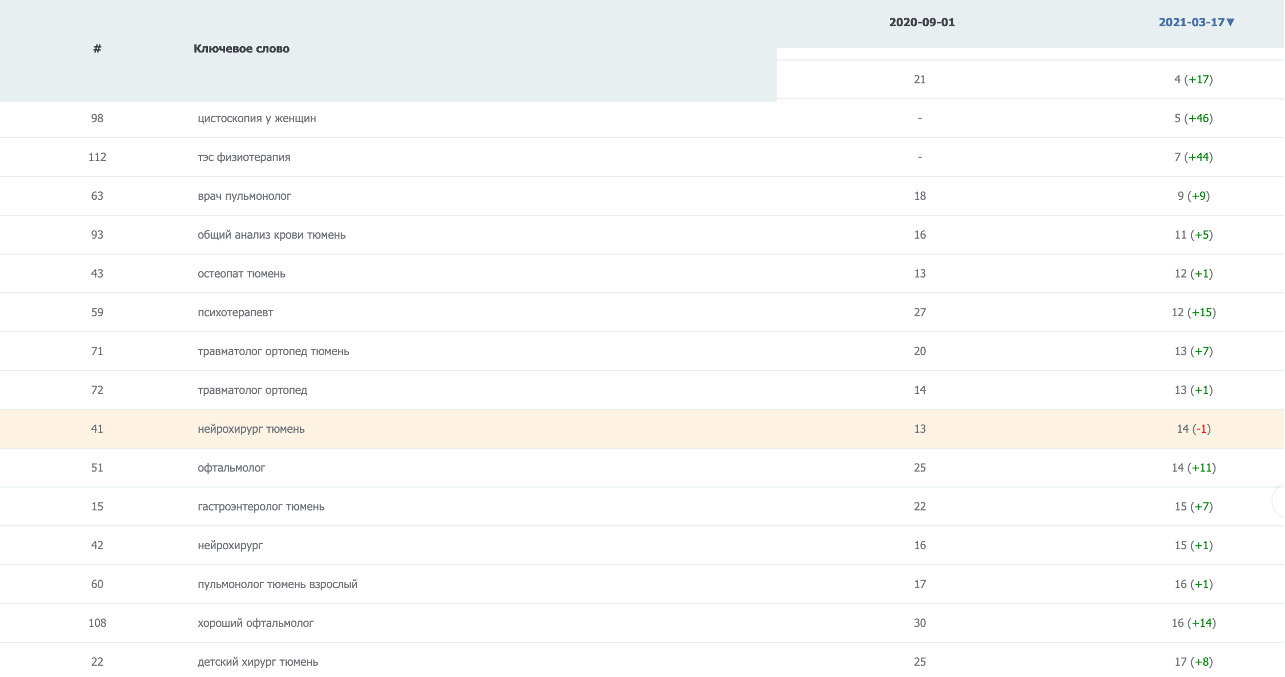Select общий анализ крови тюмень keyword
The height and width of the screenshot is (677, 1285).
pyautogui.click(x=271, y=235)
